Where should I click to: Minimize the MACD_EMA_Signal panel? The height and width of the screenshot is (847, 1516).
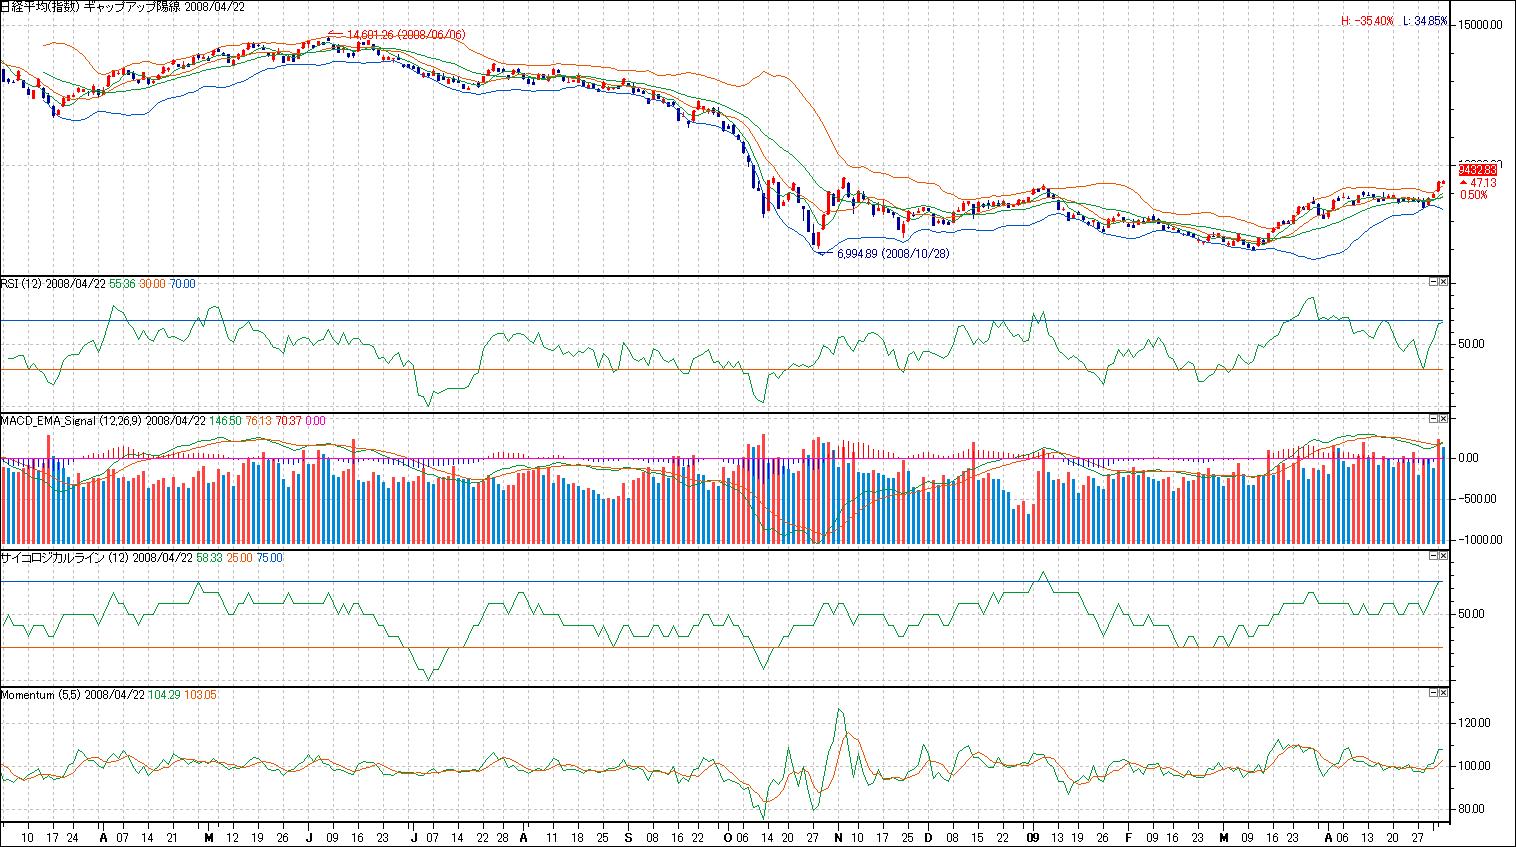point(1432,419)
